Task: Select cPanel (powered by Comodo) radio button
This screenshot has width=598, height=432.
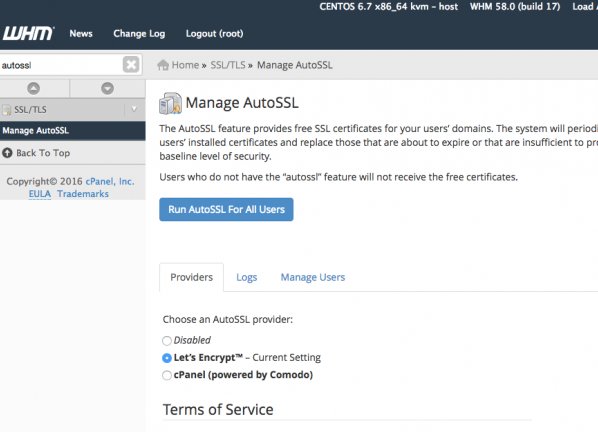Action: (x=167, y=375)
